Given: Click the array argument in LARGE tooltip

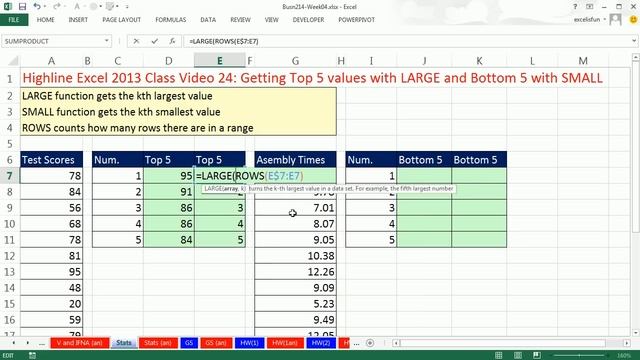Looking at the screenshot, I should click(x=230, y=189).
